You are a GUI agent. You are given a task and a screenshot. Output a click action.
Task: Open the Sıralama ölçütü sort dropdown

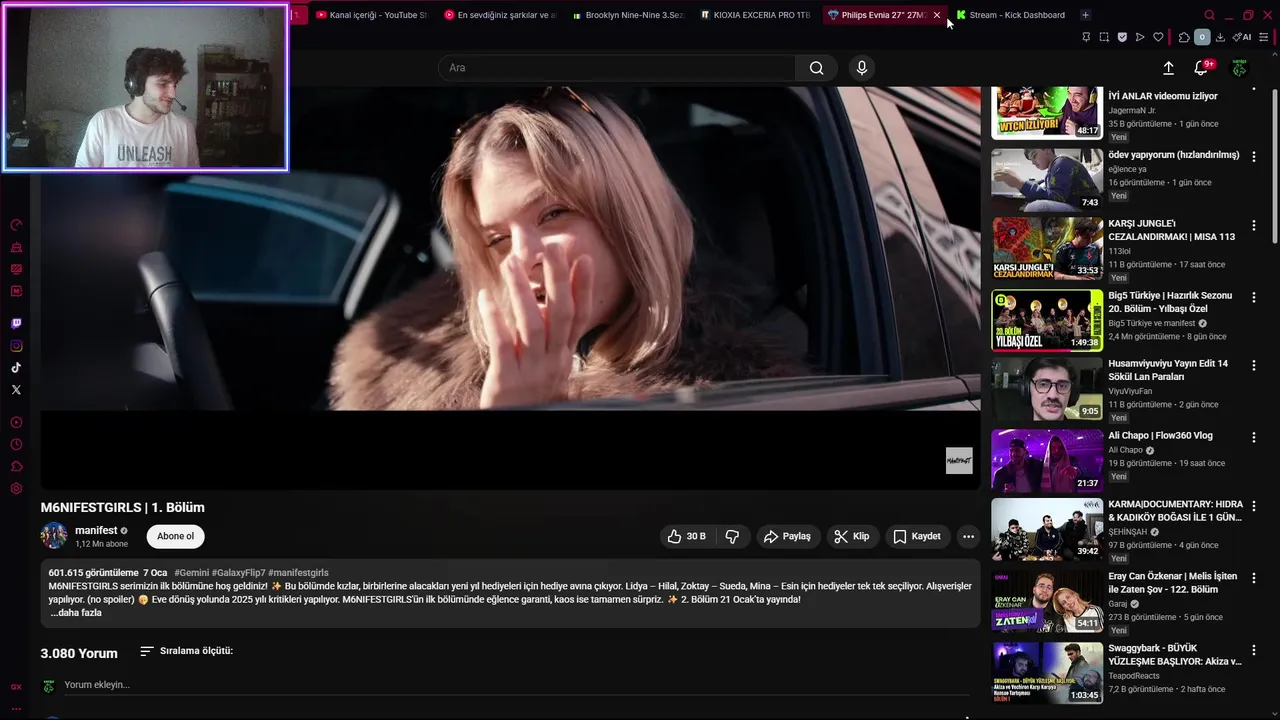click(186, 651)
